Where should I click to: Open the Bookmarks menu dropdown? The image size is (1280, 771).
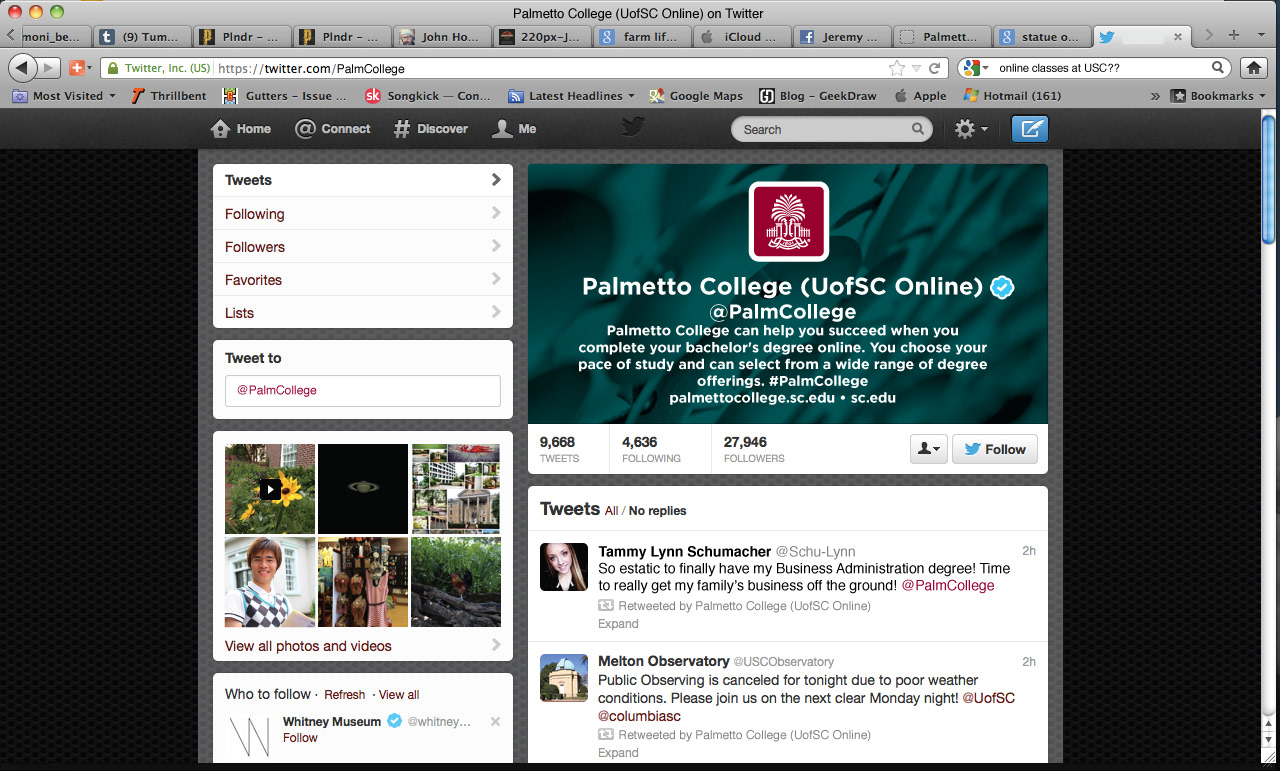[1218, 96]
